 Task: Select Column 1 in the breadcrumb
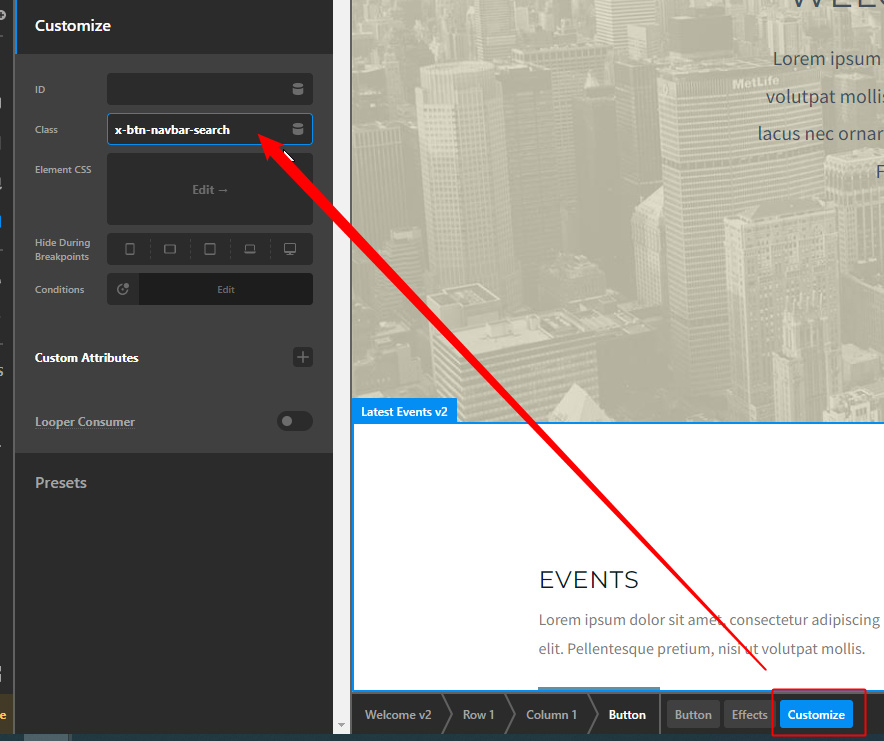click(551, 714)
